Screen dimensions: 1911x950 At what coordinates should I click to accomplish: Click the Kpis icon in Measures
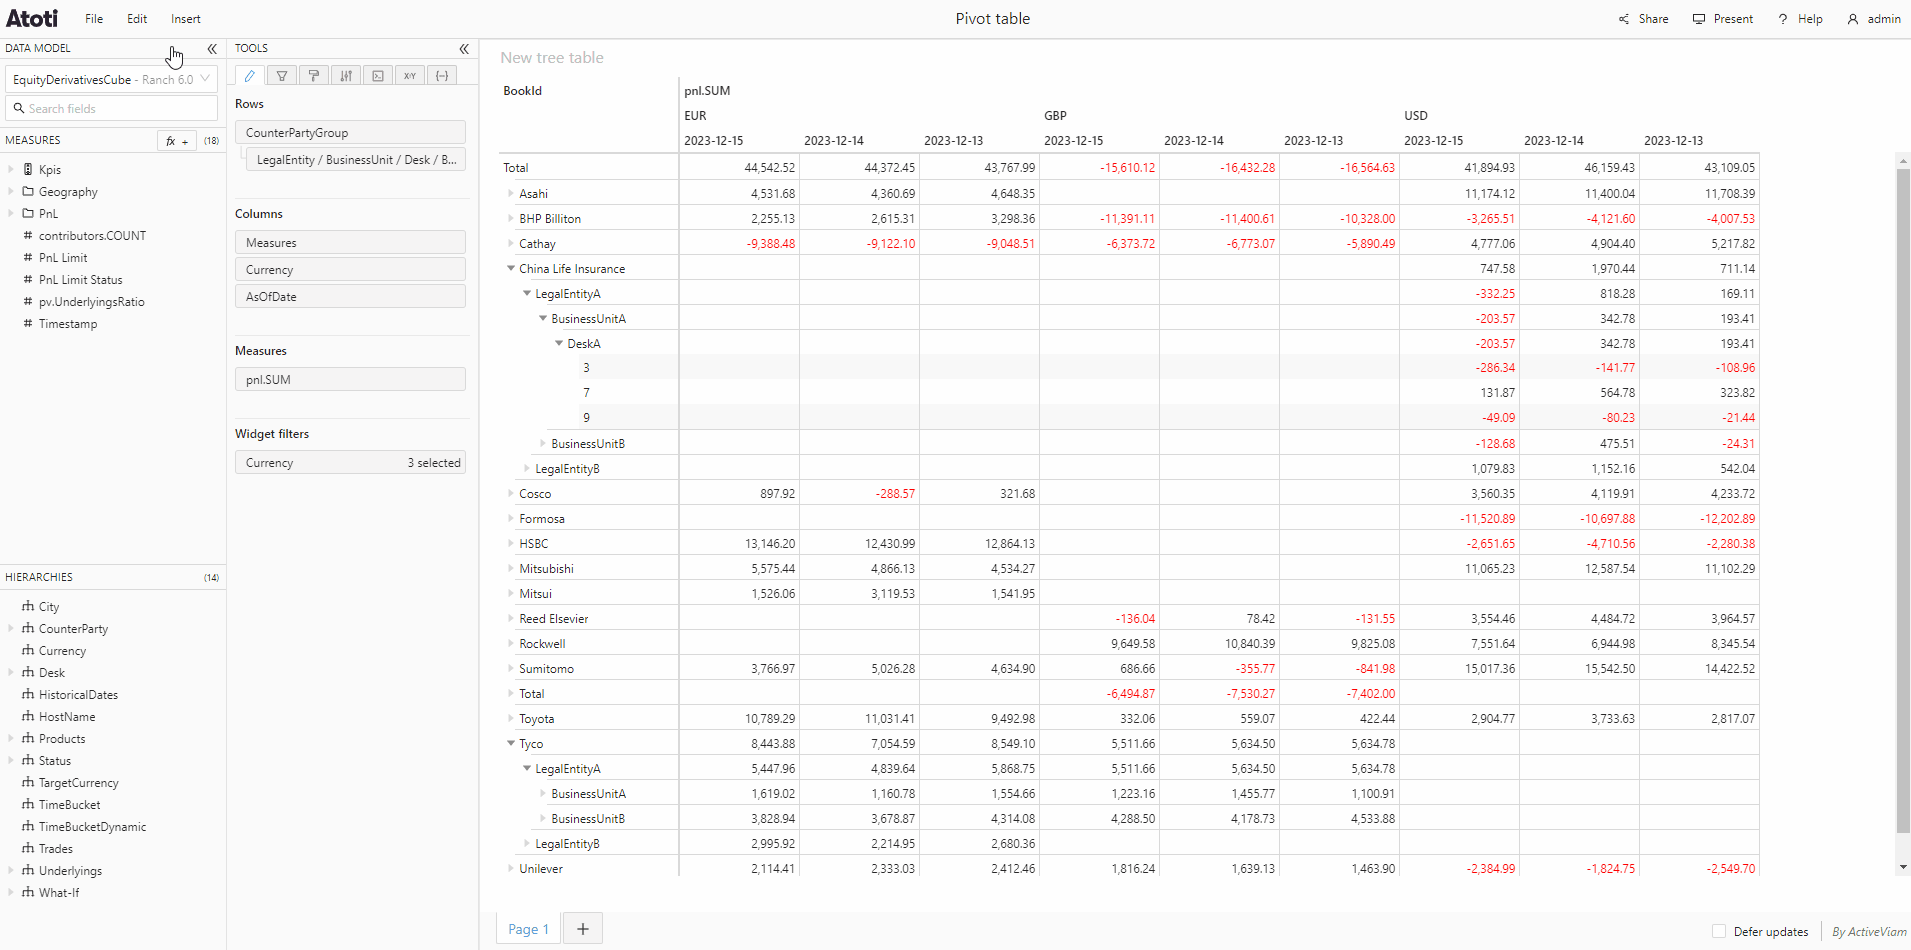(28, 169)
